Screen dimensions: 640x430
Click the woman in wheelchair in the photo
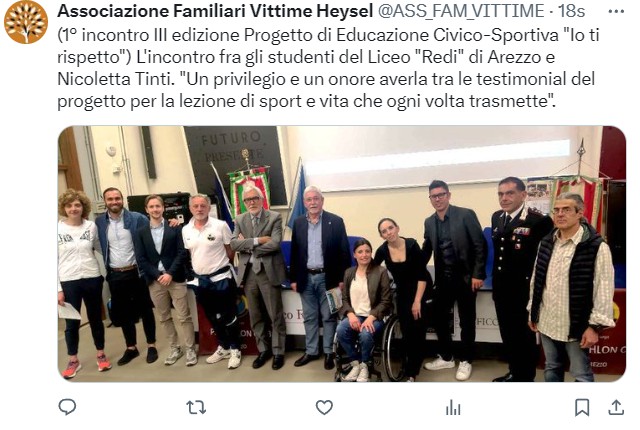[365, 310]
